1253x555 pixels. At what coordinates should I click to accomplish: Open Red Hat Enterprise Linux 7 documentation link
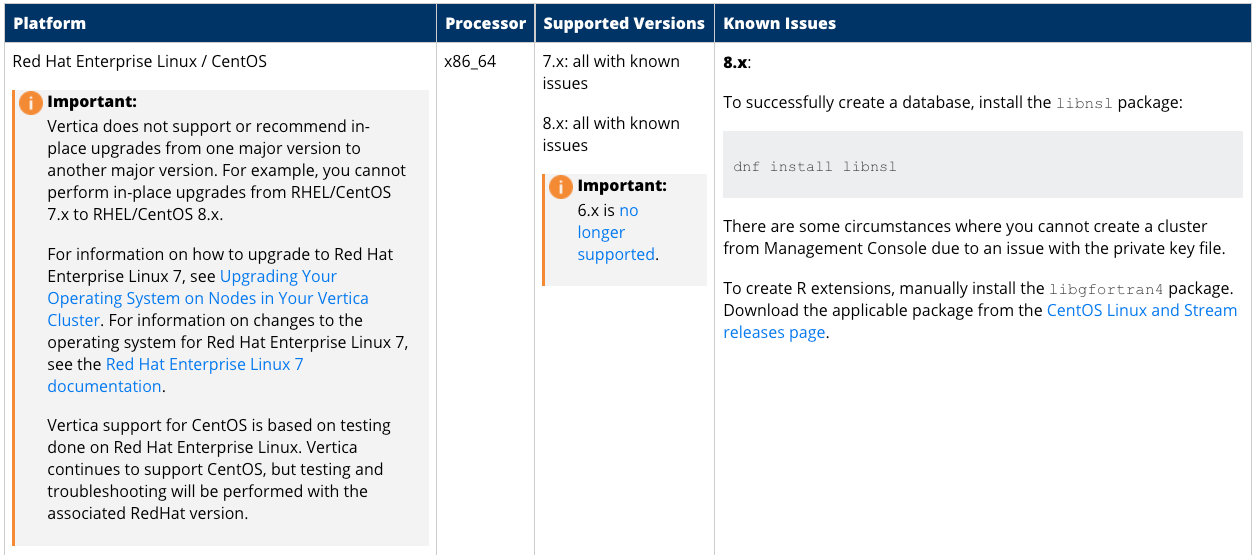tap(175, 375)
